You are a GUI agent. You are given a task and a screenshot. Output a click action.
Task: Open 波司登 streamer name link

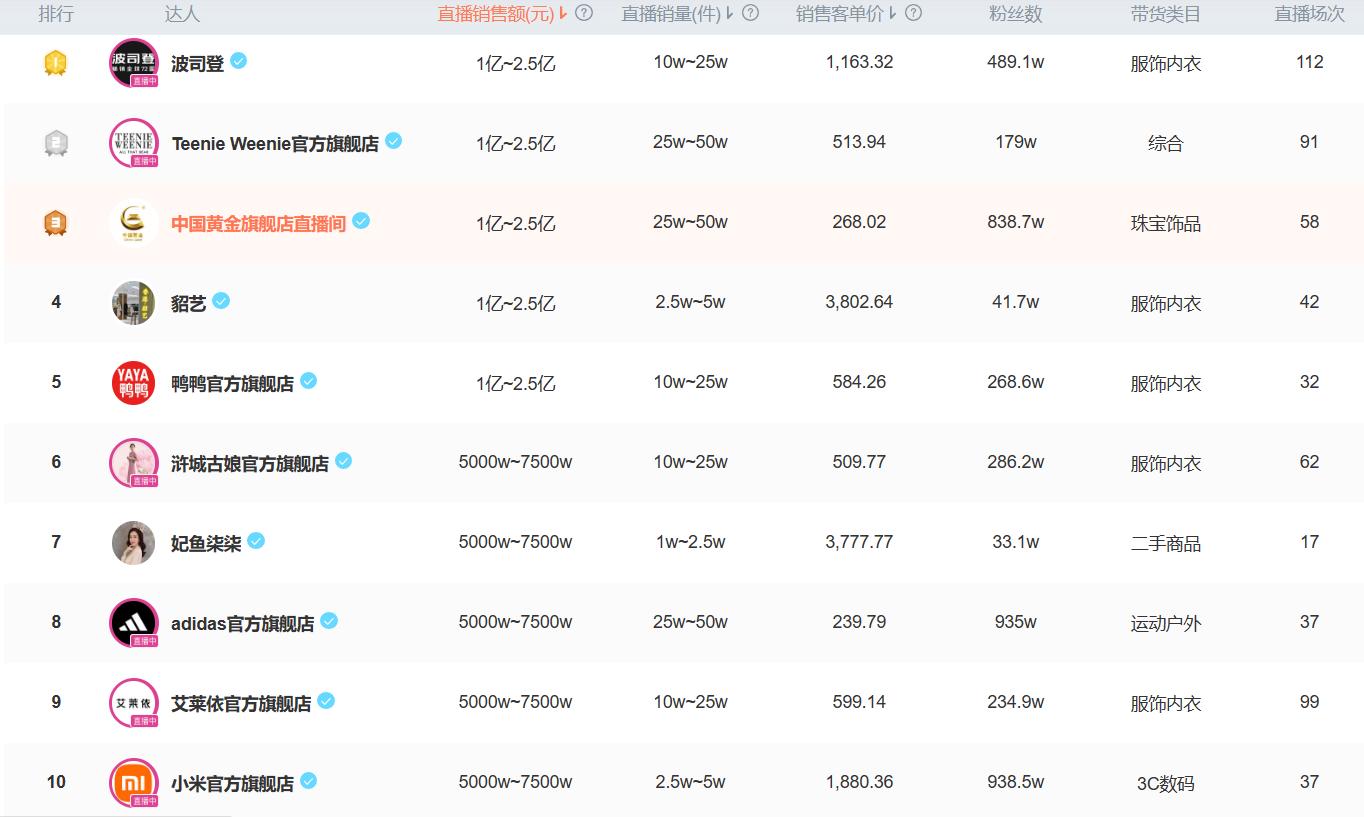click(x=197, y=63)
